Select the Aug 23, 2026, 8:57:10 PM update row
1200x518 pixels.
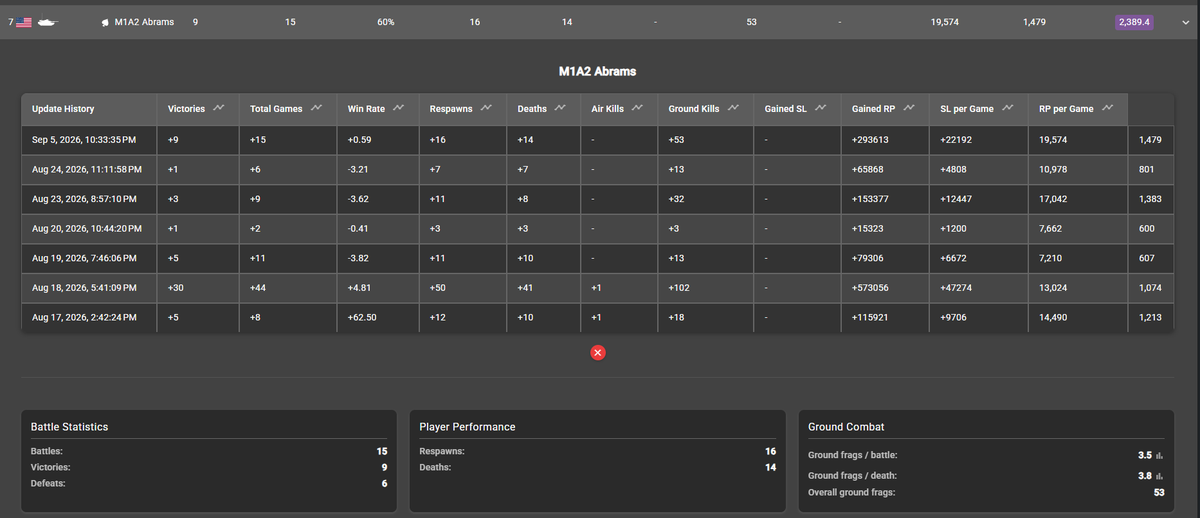pyautogui.click(x=597, y=200)
